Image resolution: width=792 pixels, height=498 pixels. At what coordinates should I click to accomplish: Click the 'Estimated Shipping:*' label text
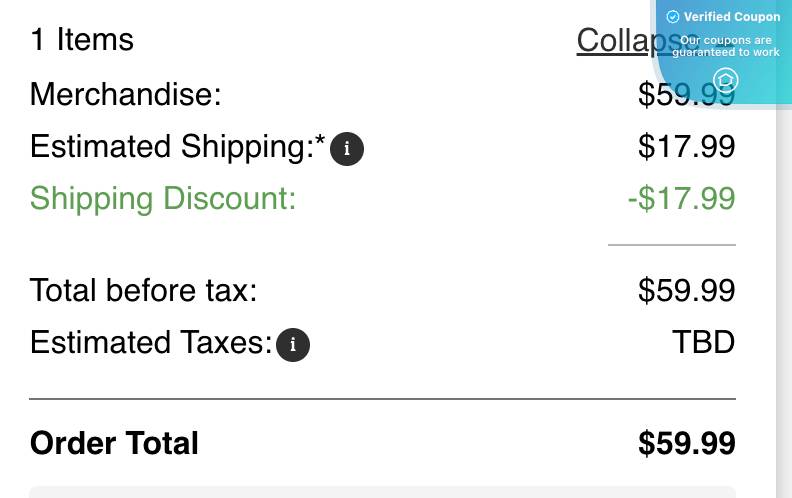click(177, 146)
